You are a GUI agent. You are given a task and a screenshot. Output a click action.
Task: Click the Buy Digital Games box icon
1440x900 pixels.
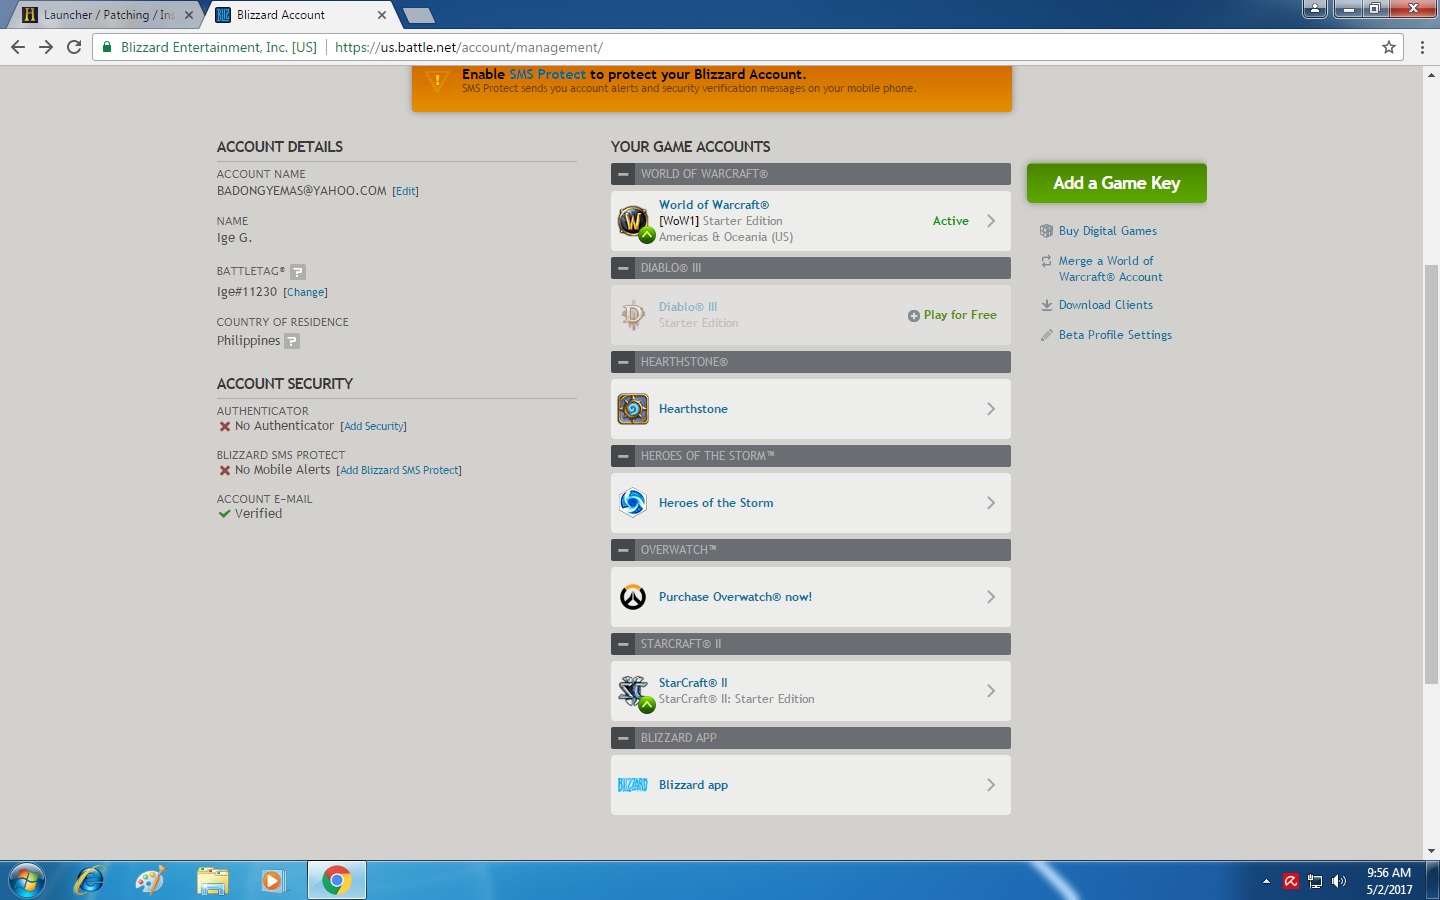(x=1046, y=231)
